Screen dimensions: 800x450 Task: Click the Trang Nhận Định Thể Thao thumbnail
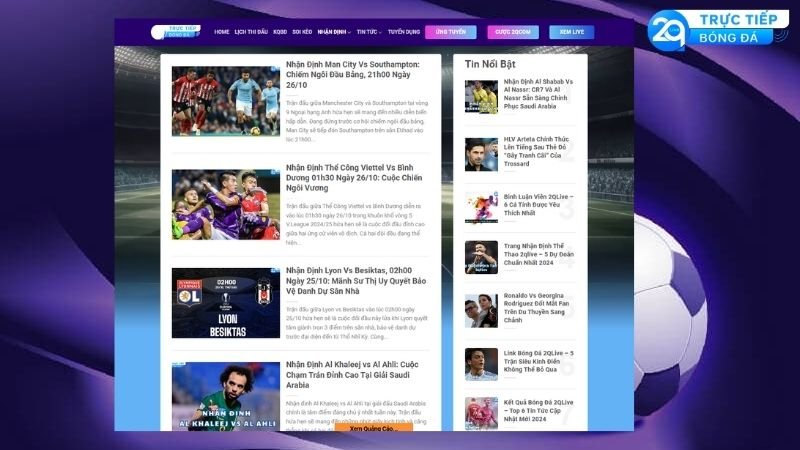pyautogui.click(x=481, y=257)
